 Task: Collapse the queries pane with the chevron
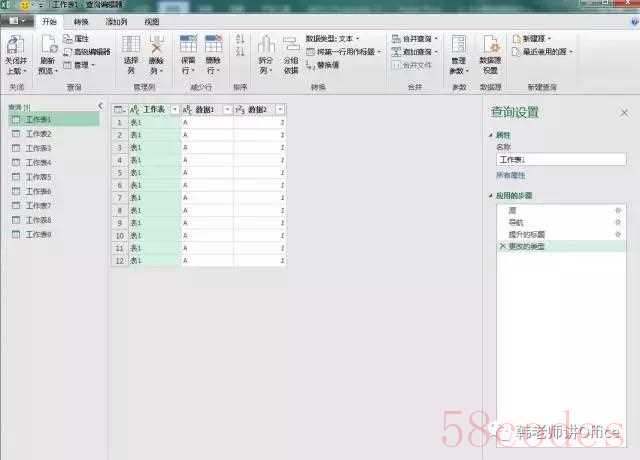(x=100, y=105)
